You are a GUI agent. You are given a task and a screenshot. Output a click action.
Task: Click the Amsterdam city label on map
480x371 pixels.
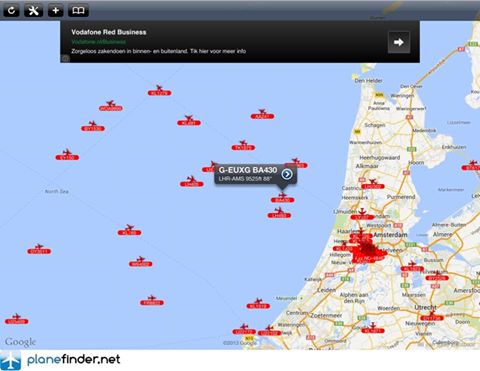coord(390,235)
